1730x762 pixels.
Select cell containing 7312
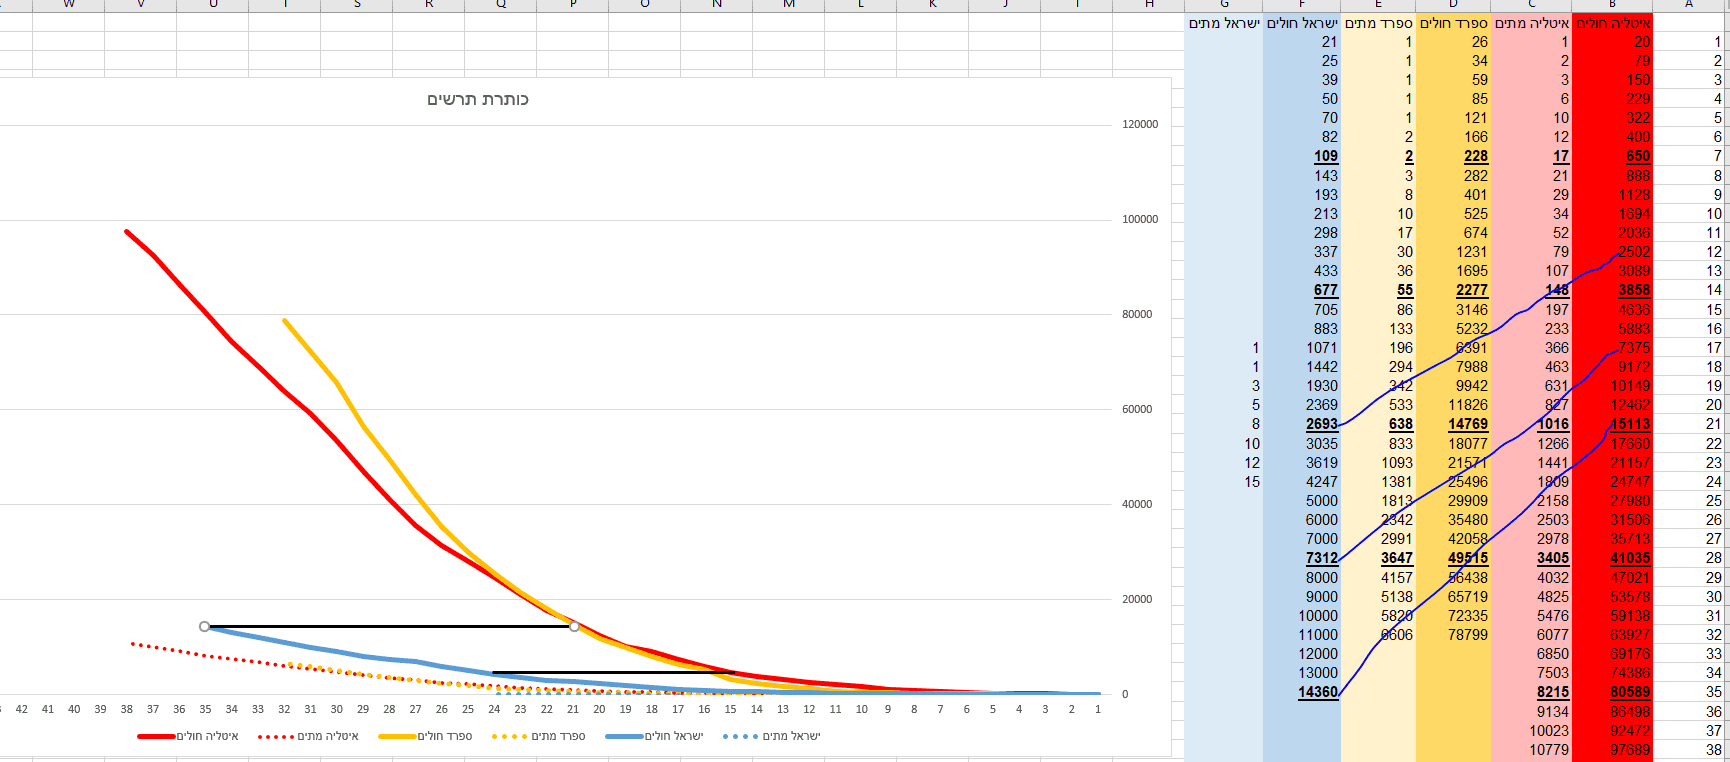pyautogui.click(x=1301, y=558)
